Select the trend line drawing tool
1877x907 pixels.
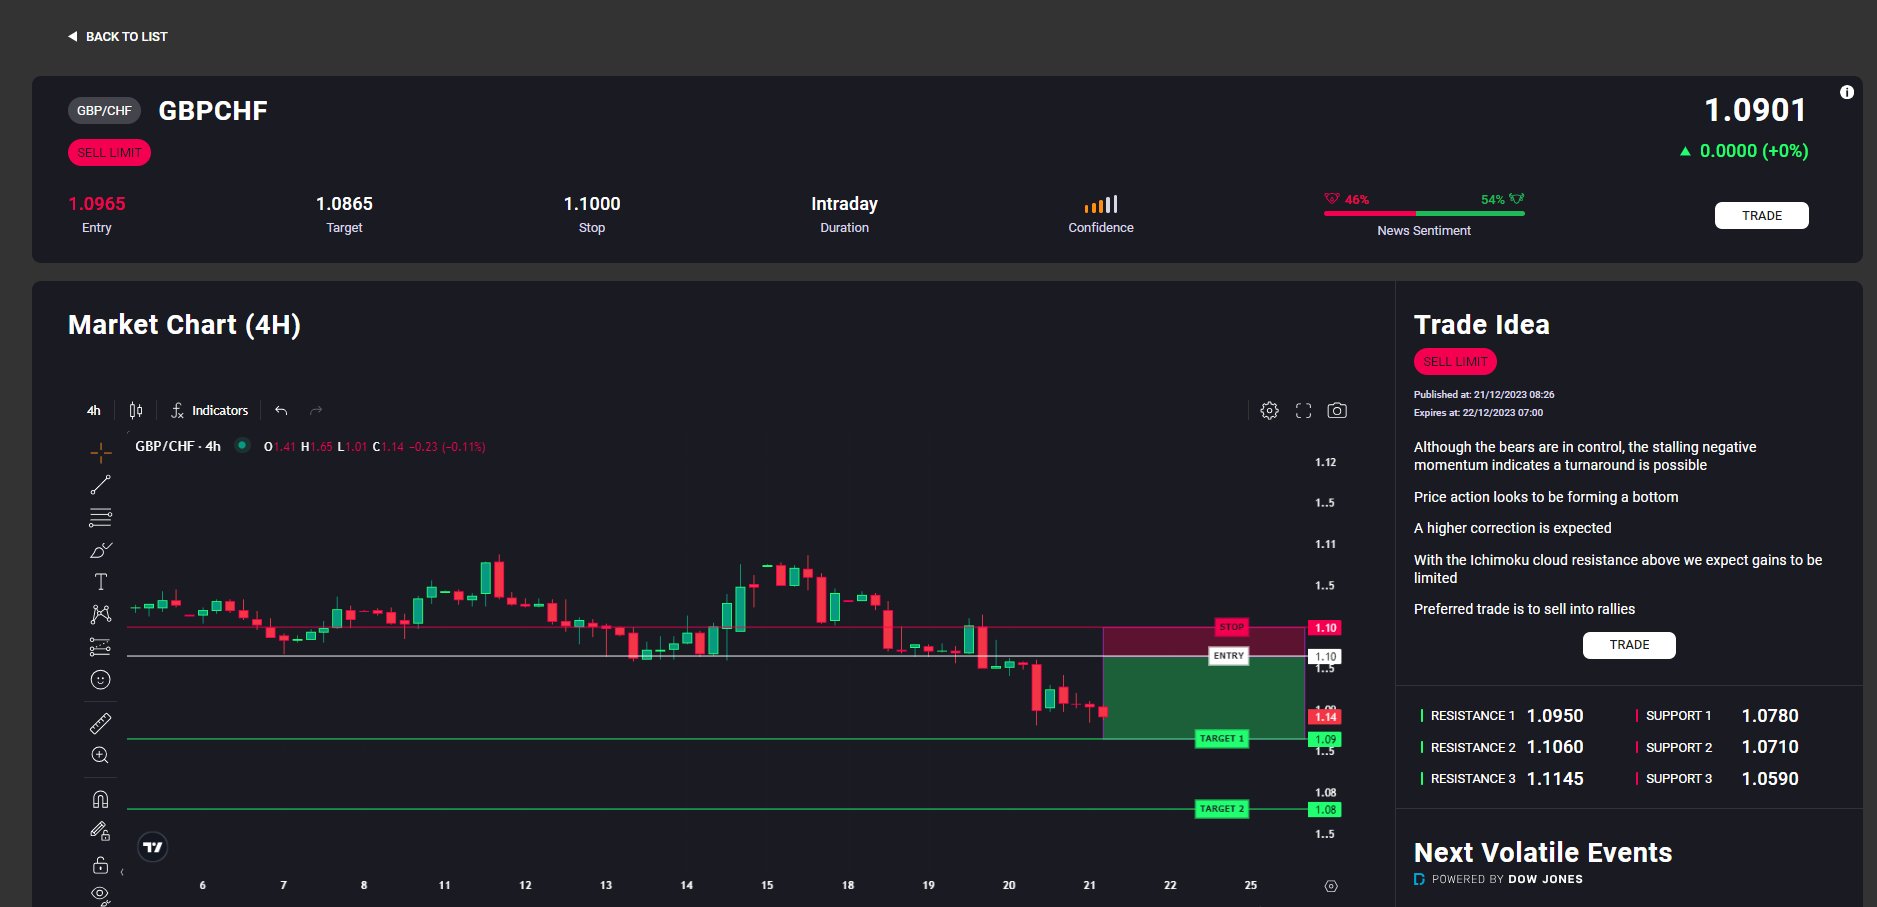[x=99, y=485]
